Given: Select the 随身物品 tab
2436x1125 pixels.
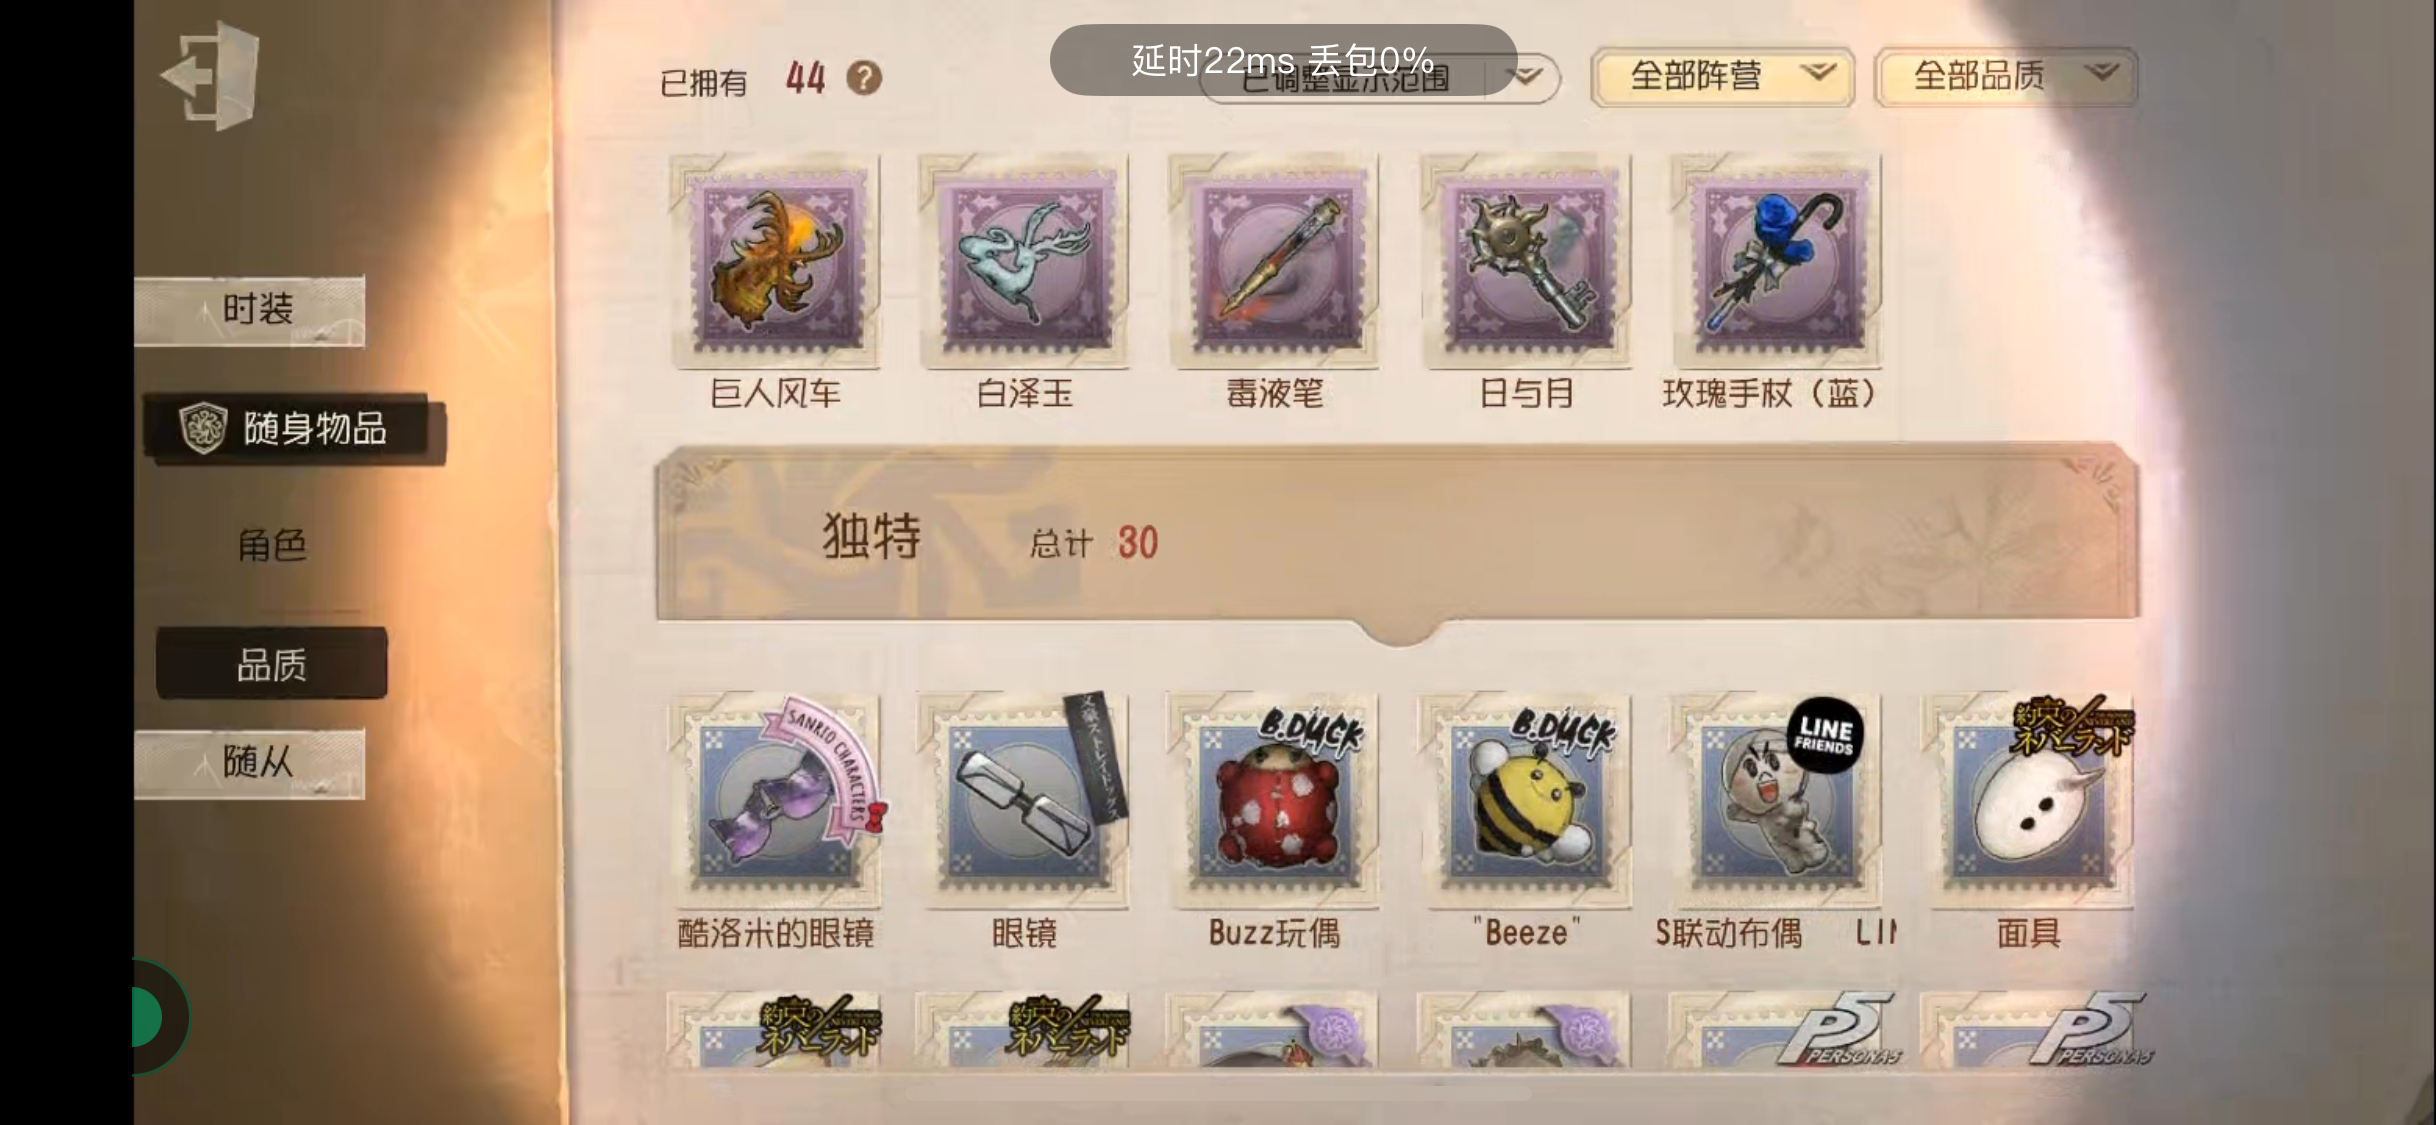Looking at the screenshot, I should coord(294,428).
